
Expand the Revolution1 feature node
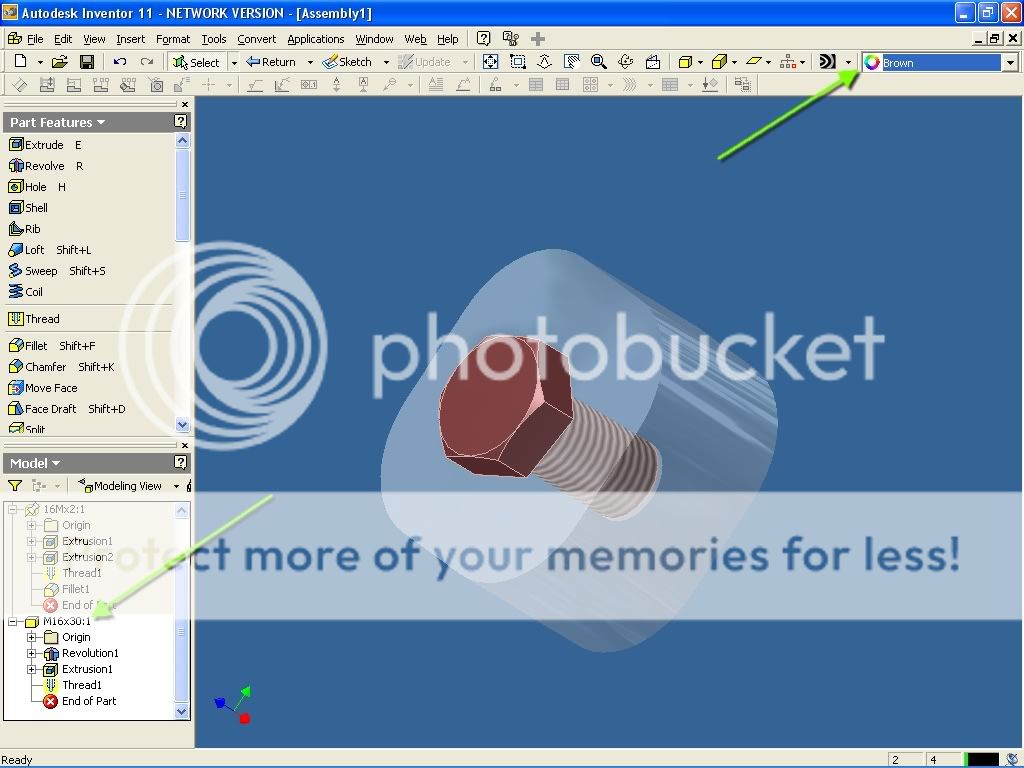(32, 654)
